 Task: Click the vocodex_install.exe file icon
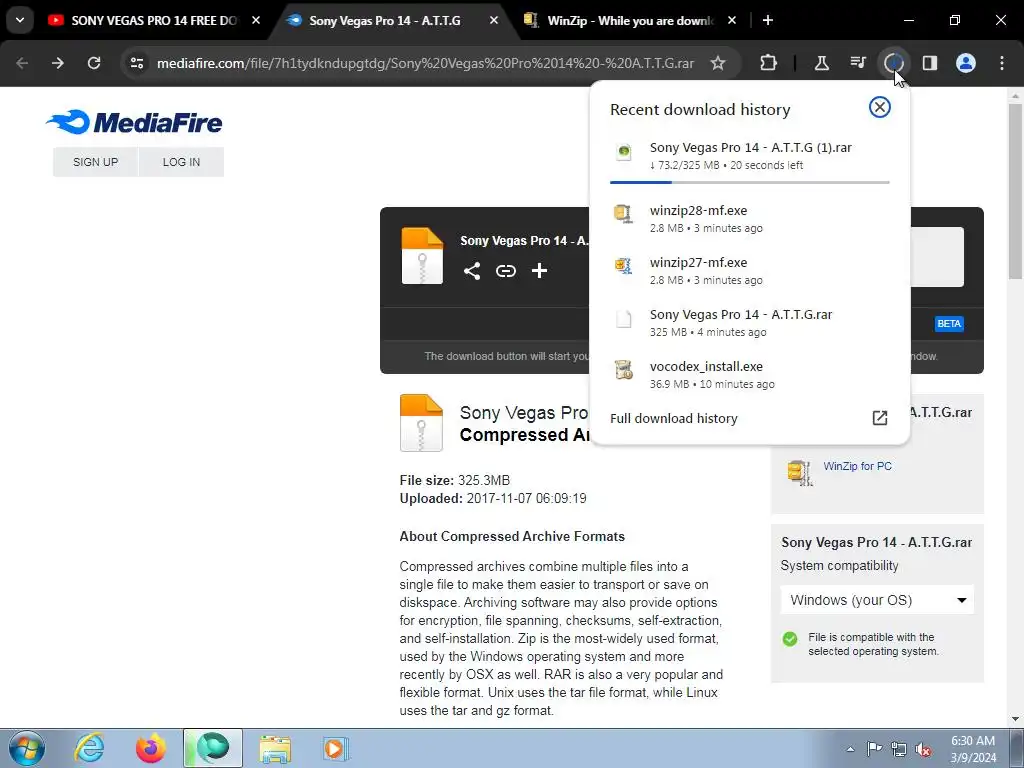click(x=624, y=370)
